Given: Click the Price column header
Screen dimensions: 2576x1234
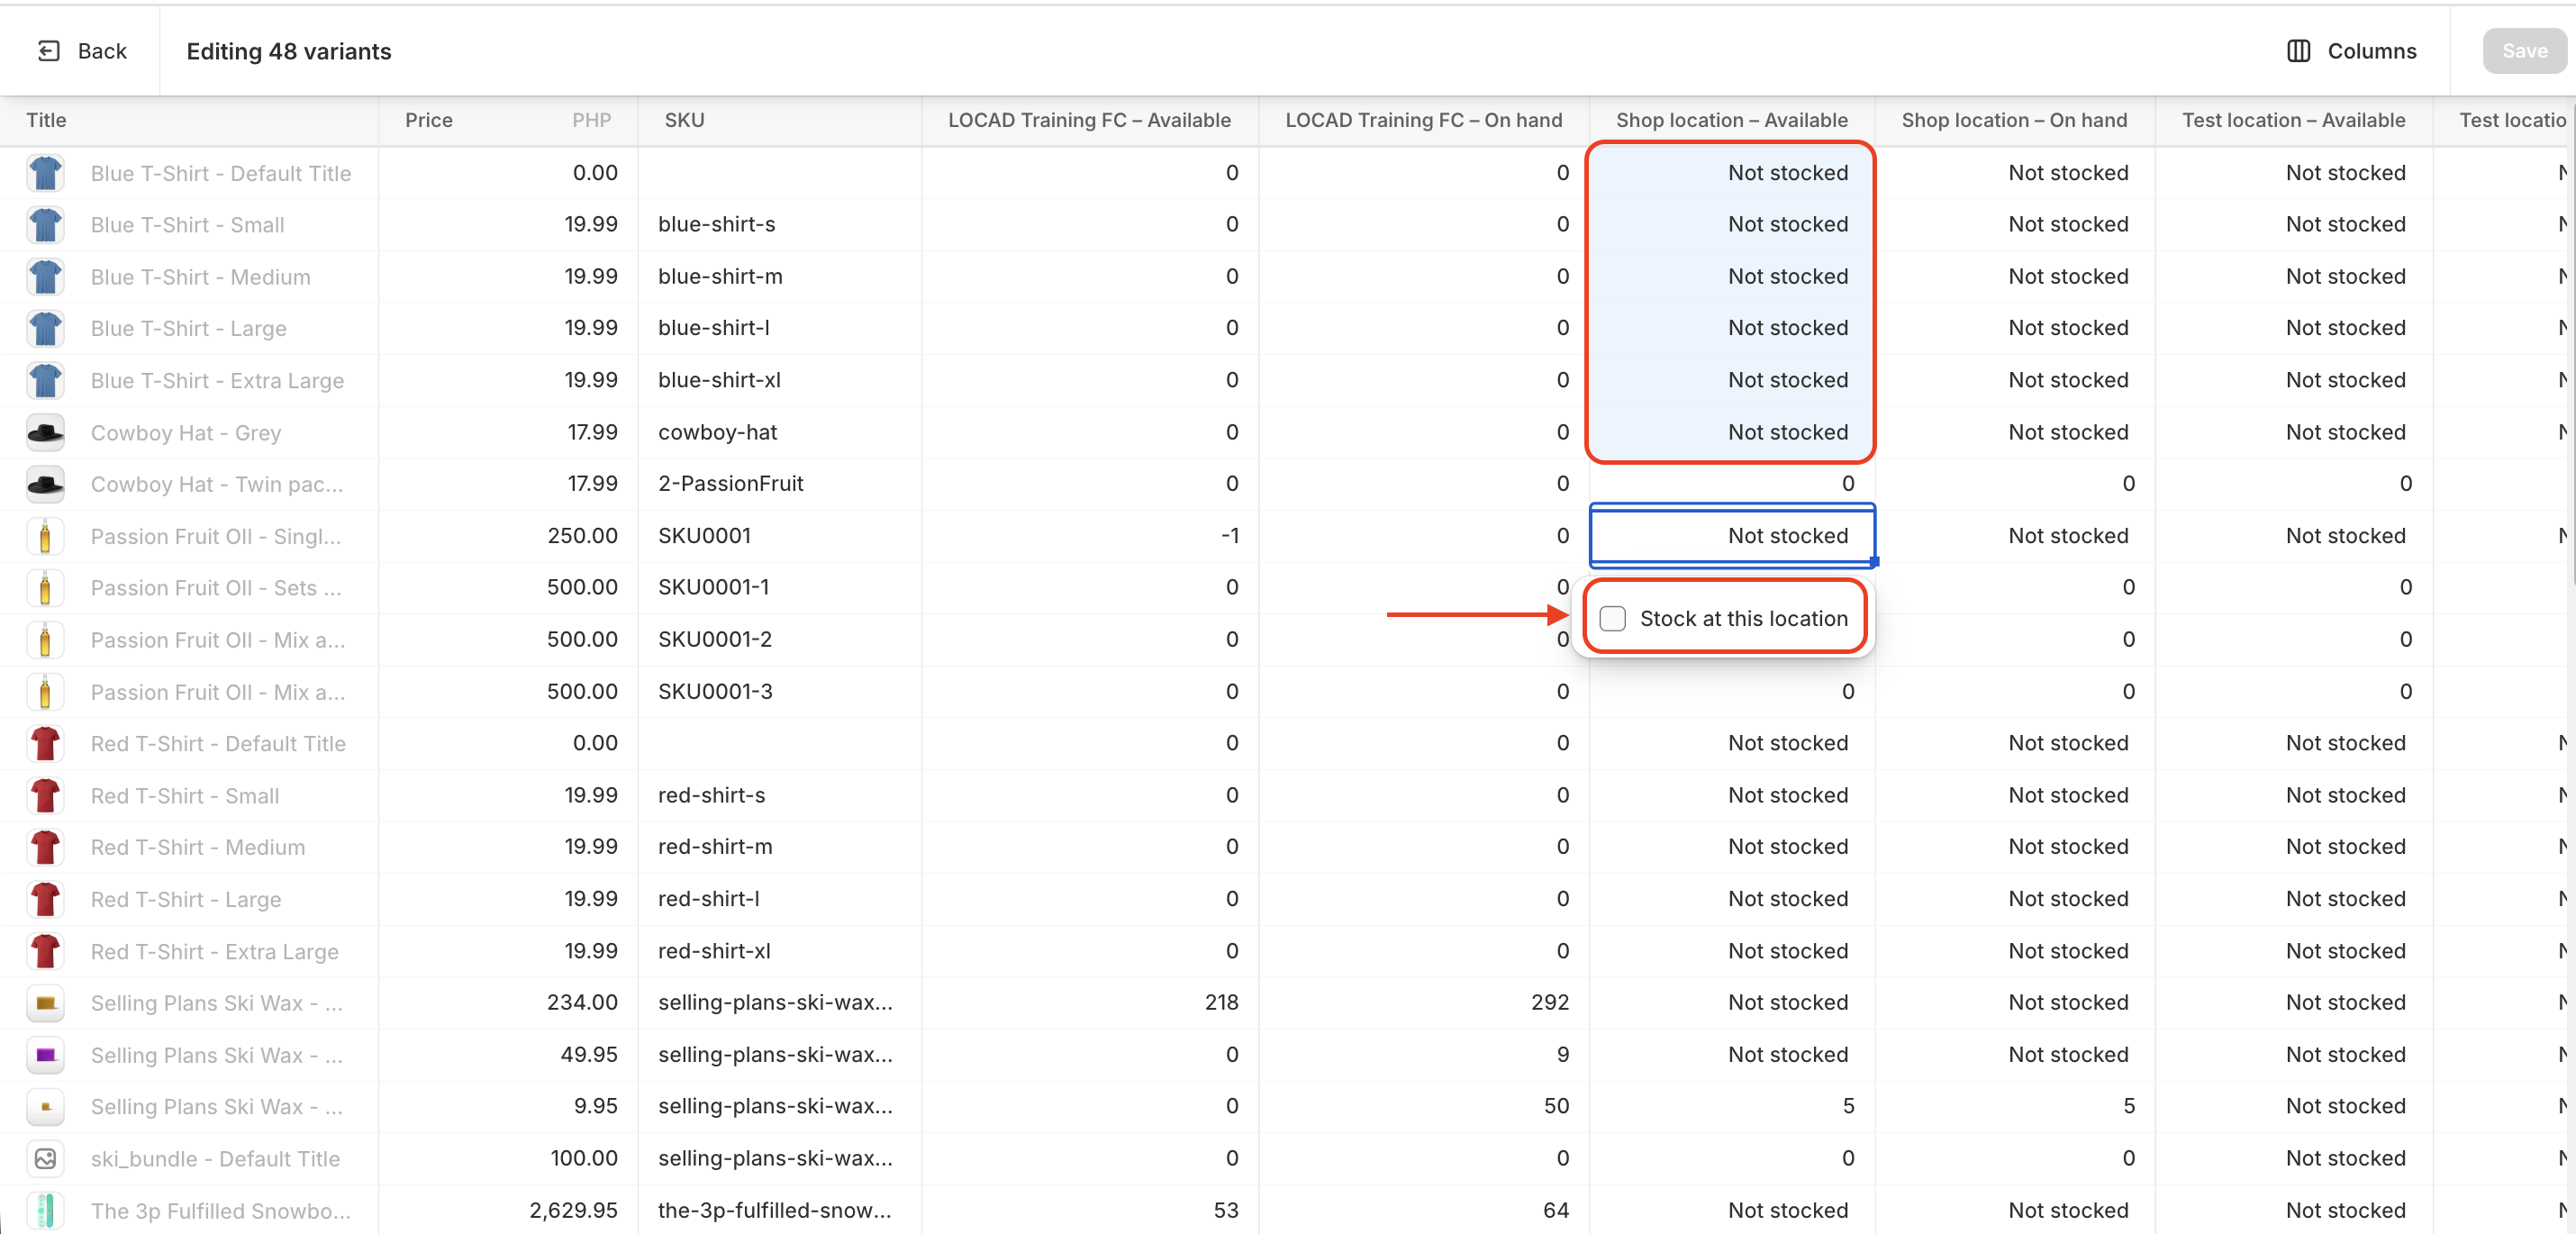Looking at the screenshot, I should pos(429,120).
